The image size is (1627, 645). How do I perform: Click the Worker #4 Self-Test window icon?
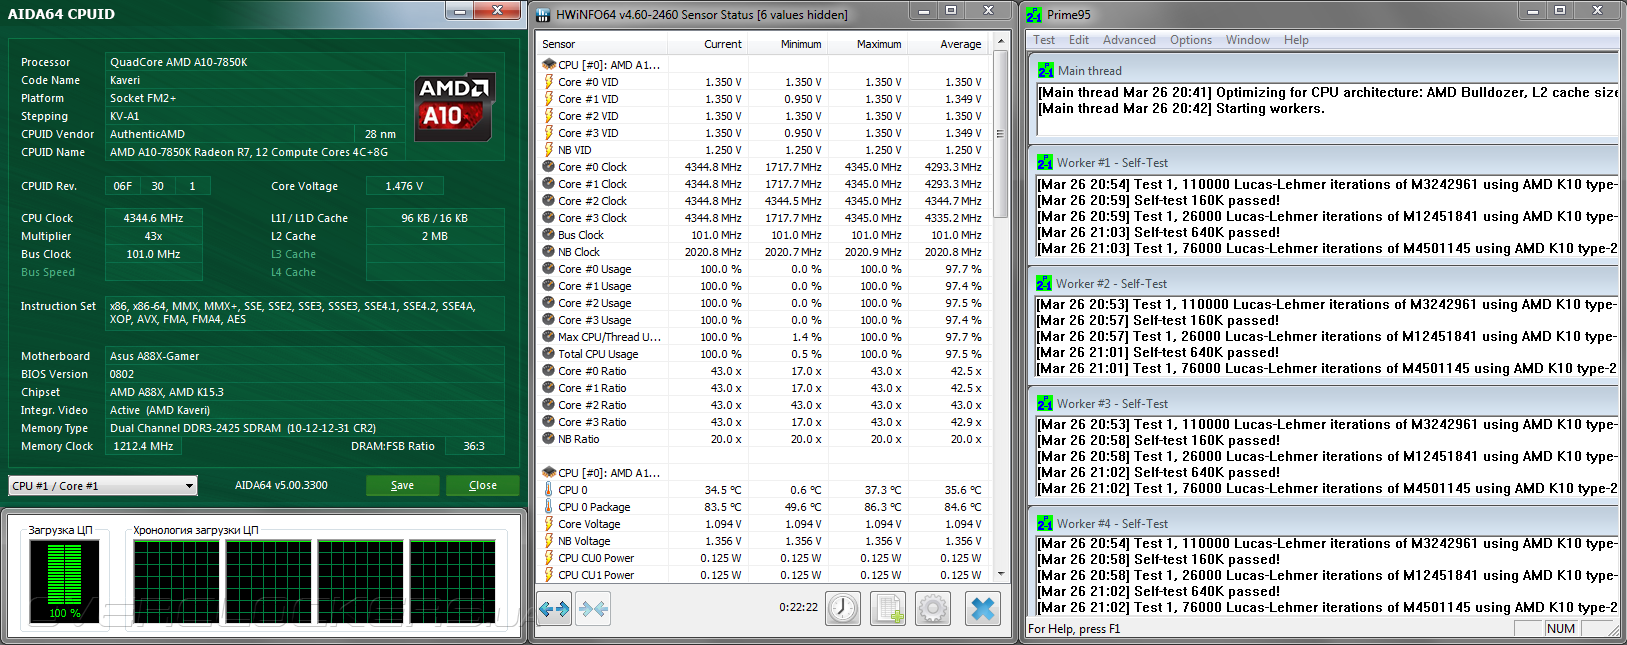pyautogui.click(x=1045, y=523)
